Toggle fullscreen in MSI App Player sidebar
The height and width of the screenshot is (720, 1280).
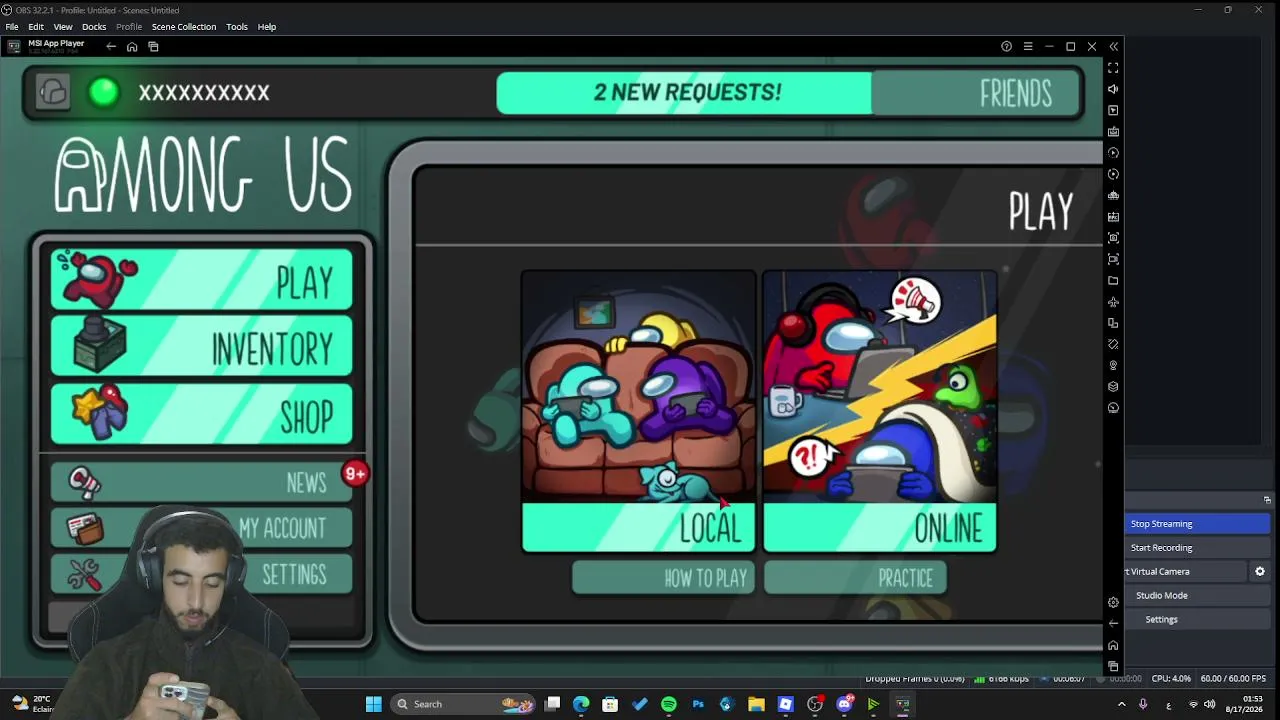pos(1113,68)
